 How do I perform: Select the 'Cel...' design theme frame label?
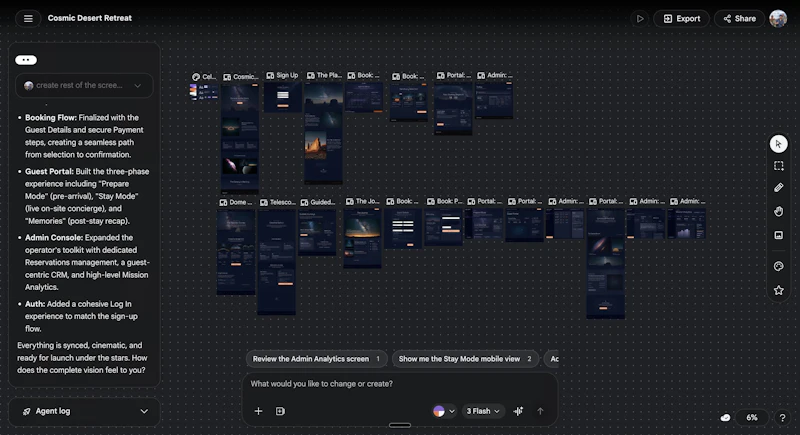pyautogui.click(x=209, y=76)
